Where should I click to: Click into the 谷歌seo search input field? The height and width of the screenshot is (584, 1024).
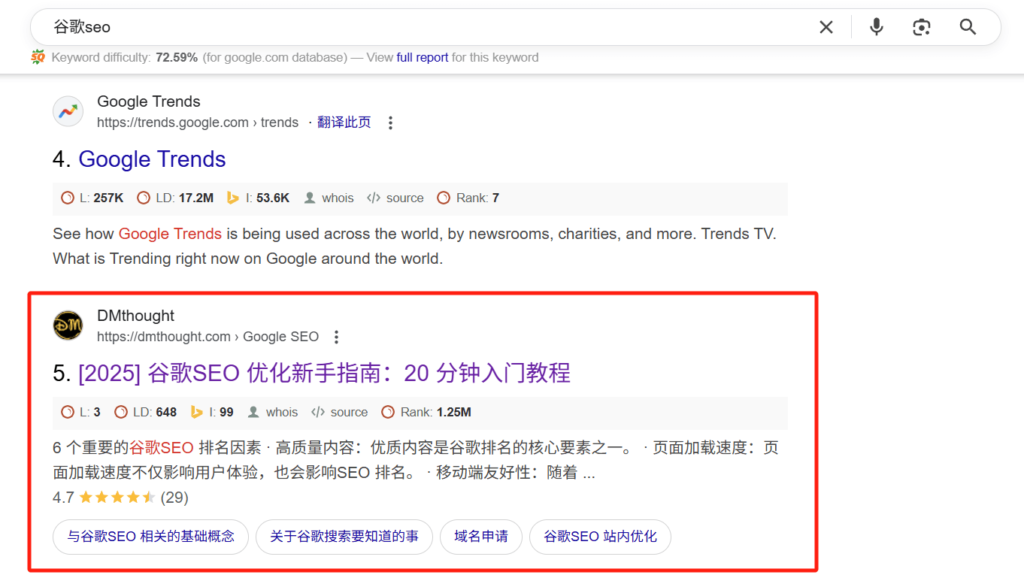pos(400,27)
